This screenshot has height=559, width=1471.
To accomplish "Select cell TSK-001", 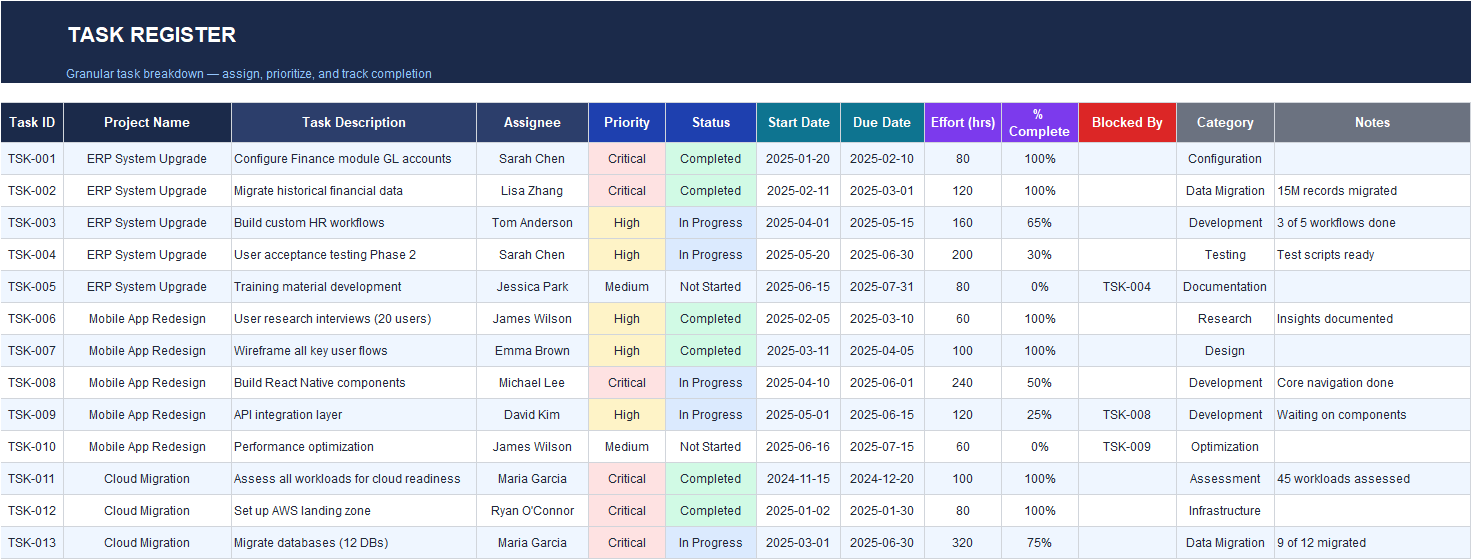I will coord(32,158).
